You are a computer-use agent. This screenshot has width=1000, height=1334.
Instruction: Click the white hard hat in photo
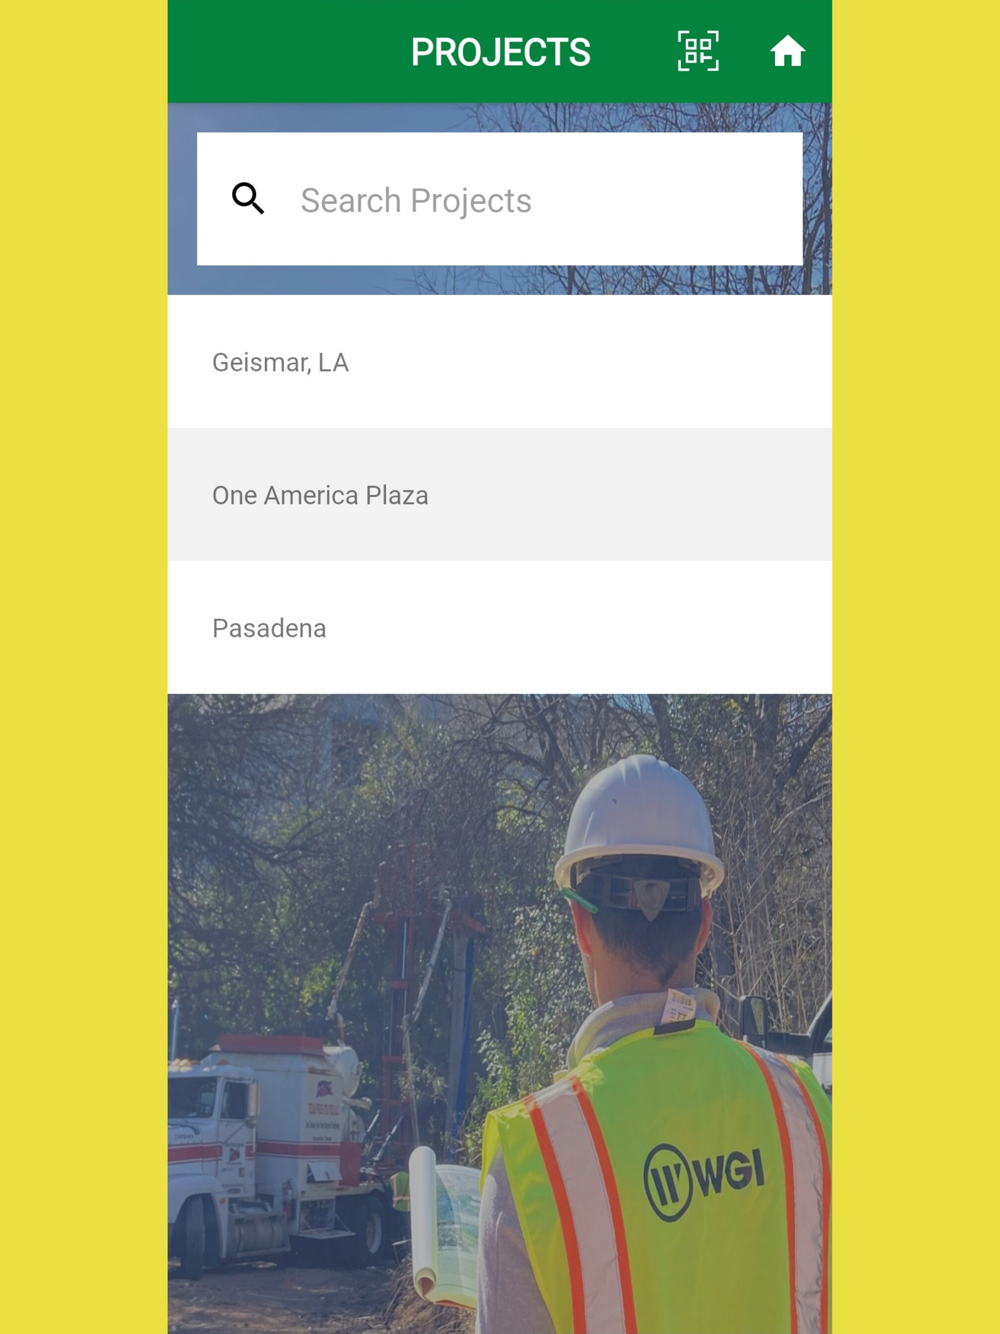point(640,828)
